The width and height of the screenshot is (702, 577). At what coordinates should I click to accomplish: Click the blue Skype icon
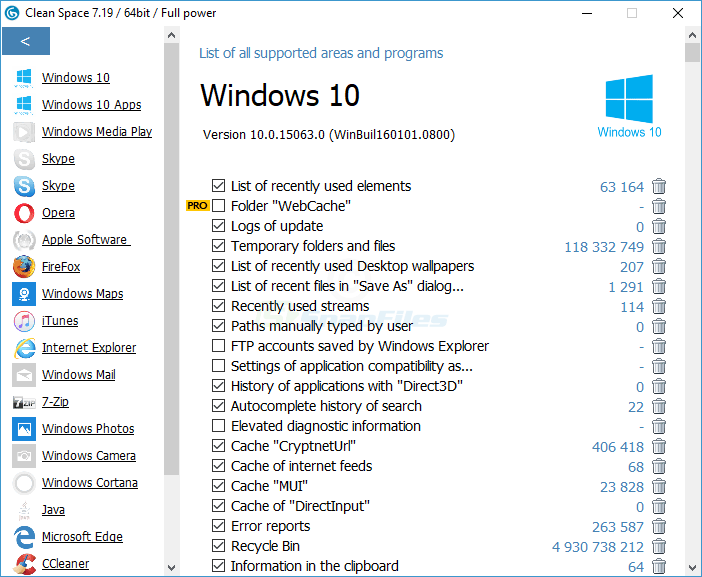point(24,186)
